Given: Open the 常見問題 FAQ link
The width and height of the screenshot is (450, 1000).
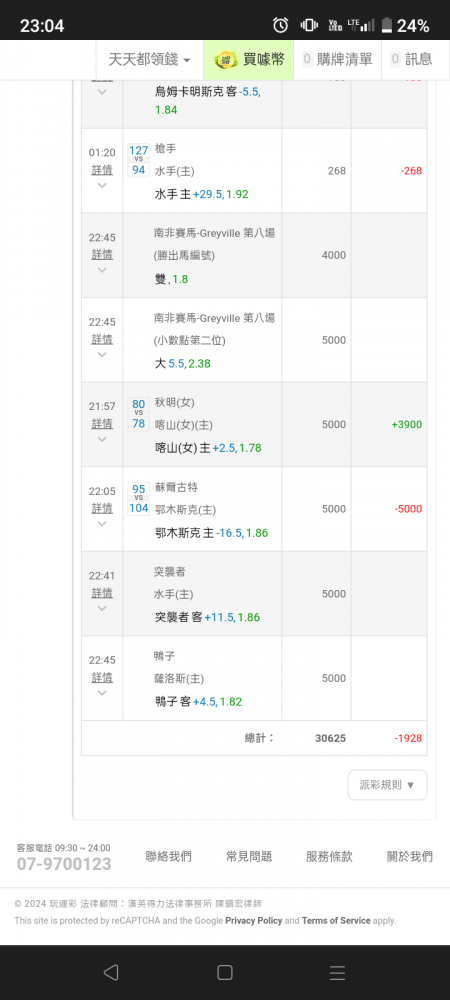Looking at the screenshot, I should [249, 857].
